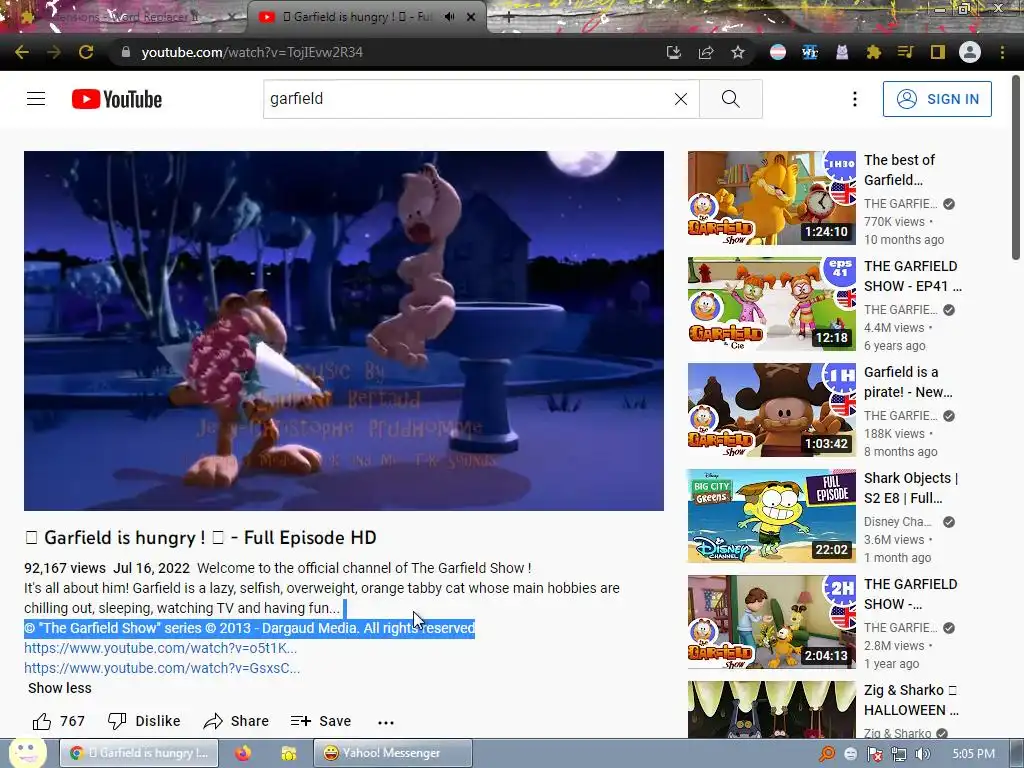Mute tab via speaker icon on Garfield tab
The image size is (1024, 768).
point(449,17)
